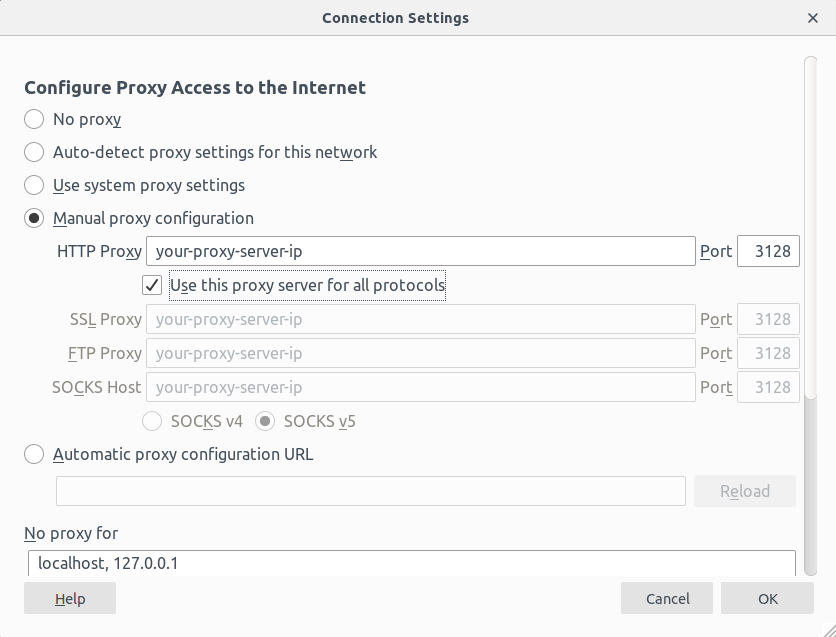Image resolution: width=836 pixels, height=637 pixels.
Task: Click the No proxy for text box
Action: 411,564
